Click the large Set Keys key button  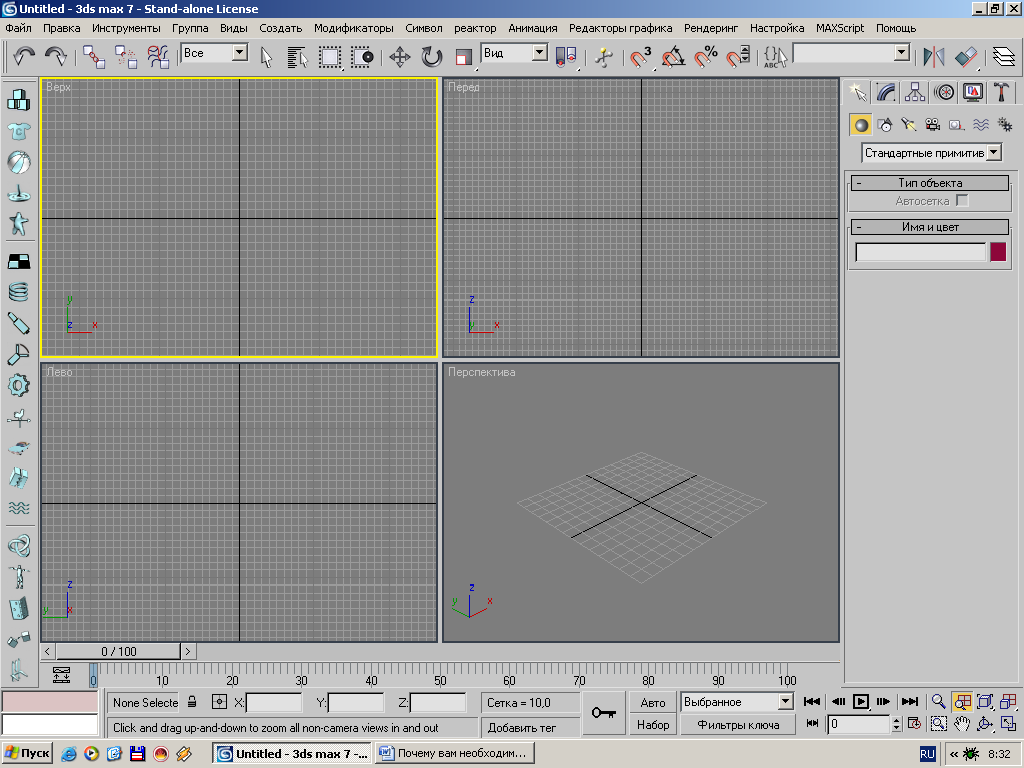tap(603, 713)
